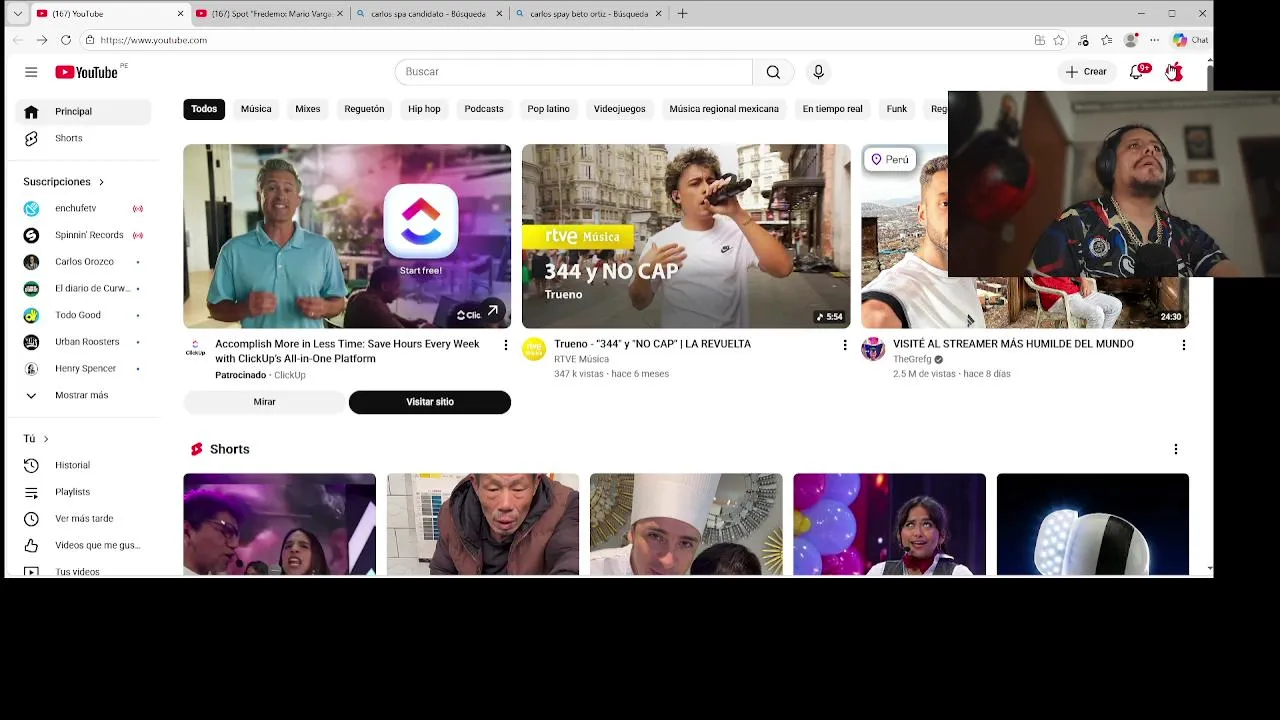Open the Historial page

pos(83,465)
